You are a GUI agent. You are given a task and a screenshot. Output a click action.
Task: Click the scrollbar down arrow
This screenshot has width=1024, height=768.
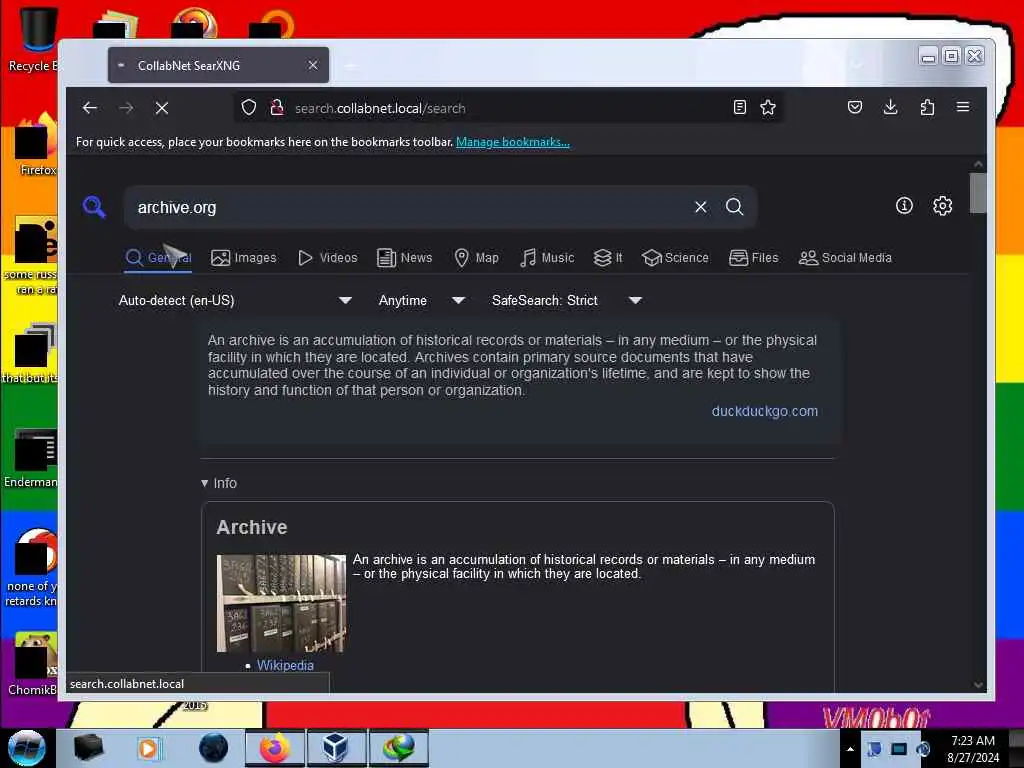click(x=978, y=684)
